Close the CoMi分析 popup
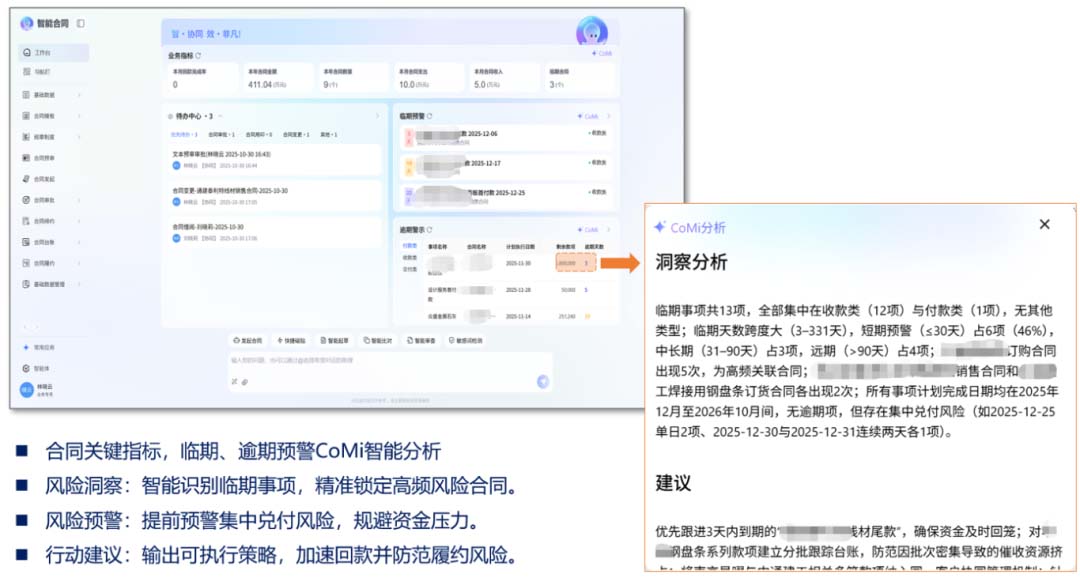Viewport: 1080px width, 578px height. tap(1044, 225)
